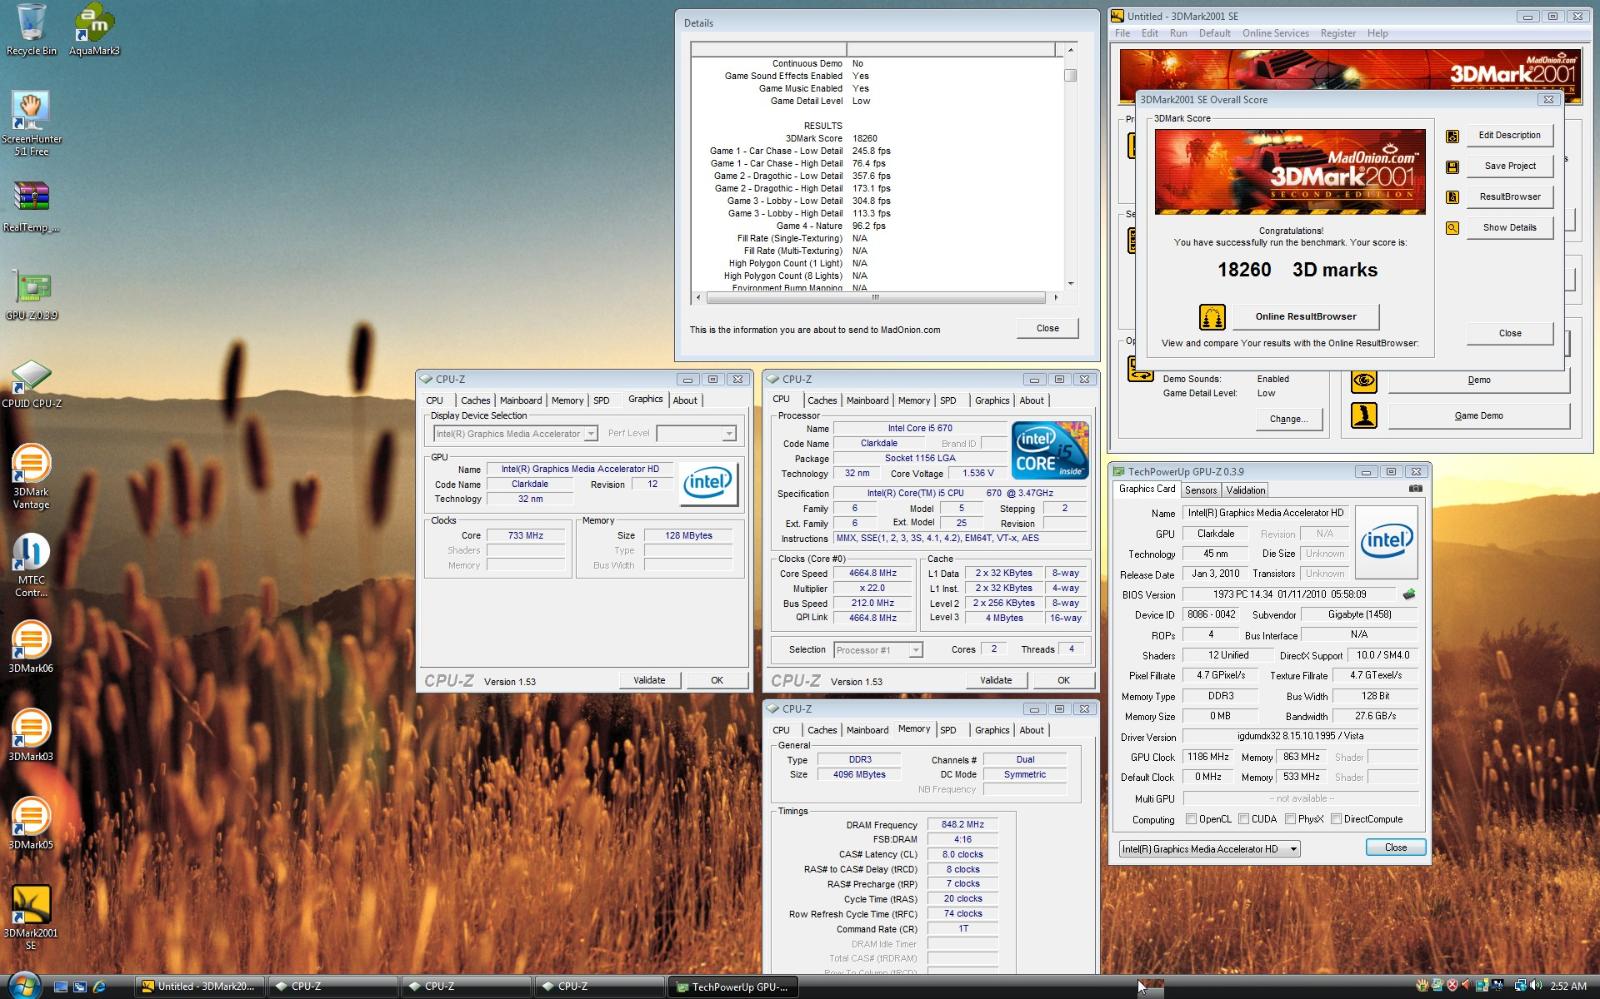The width and height of the screenshot is (1600, 999).
Task: Open GPU-Z graphics device dropdown at bottom
Action: [x=1210, y=849]
